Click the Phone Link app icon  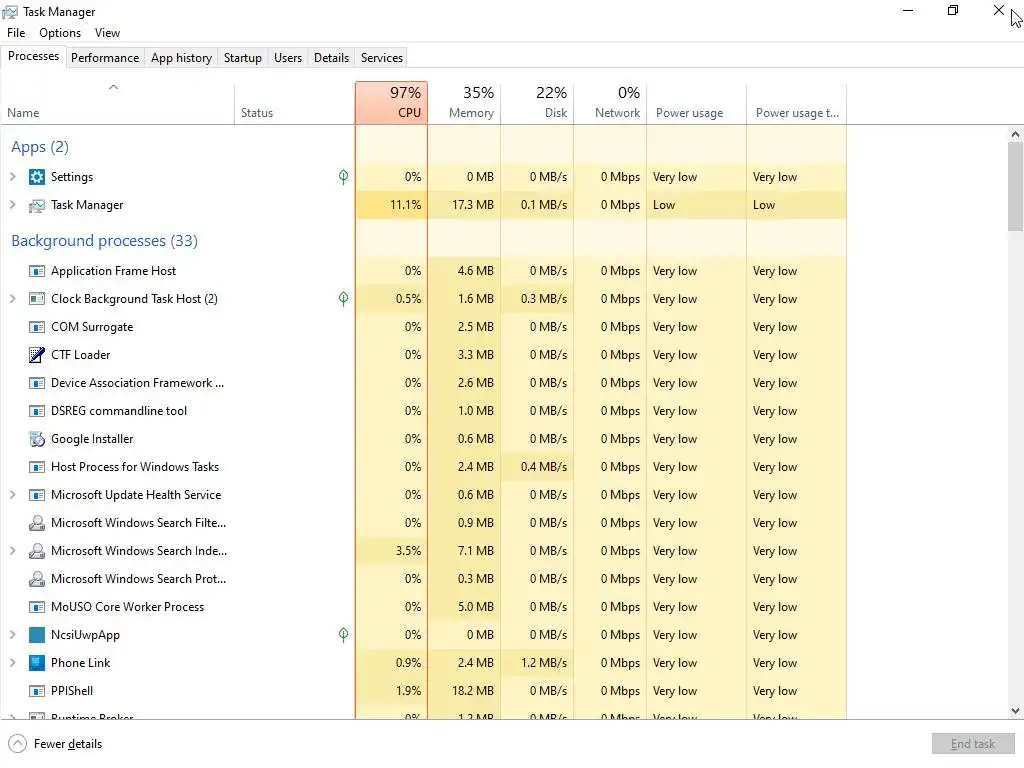point(37,663)
